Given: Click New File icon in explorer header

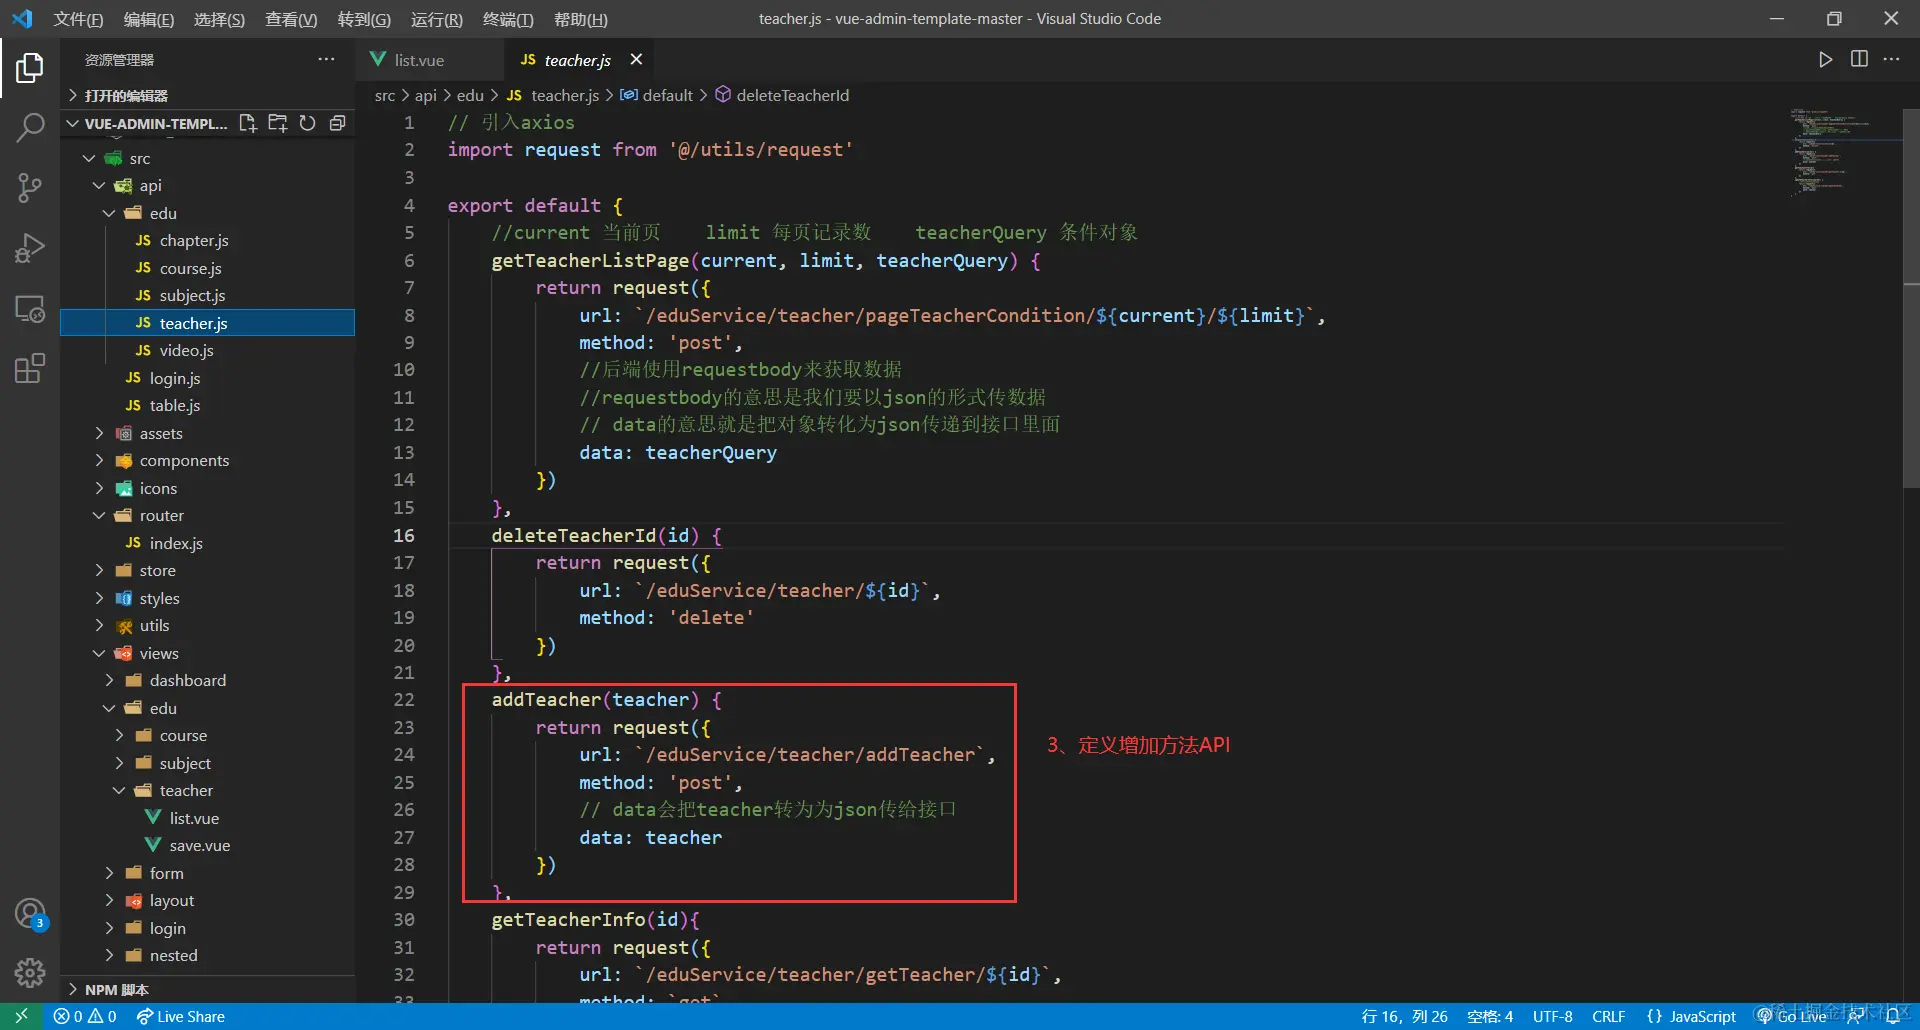Looking at the screenshot, I should coord(248,123).
